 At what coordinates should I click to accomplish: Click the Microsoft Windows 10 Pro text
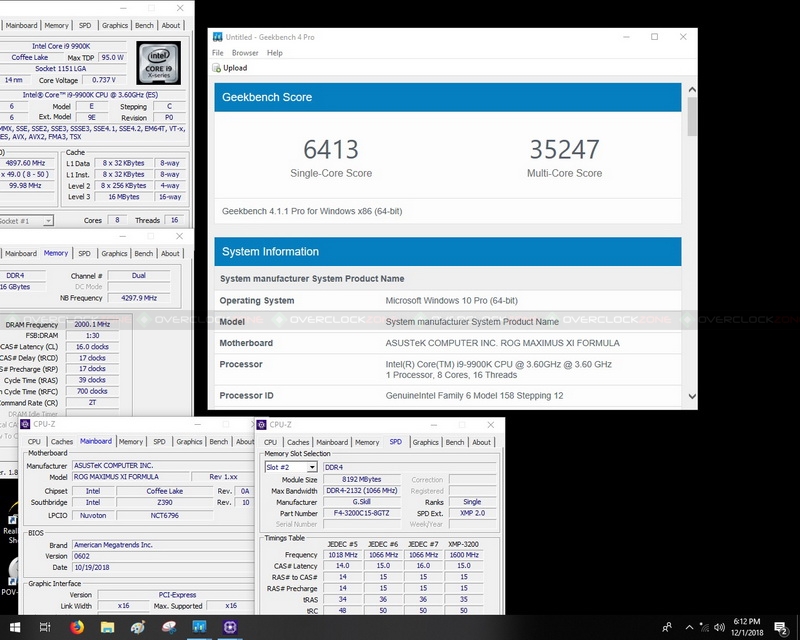451,301
